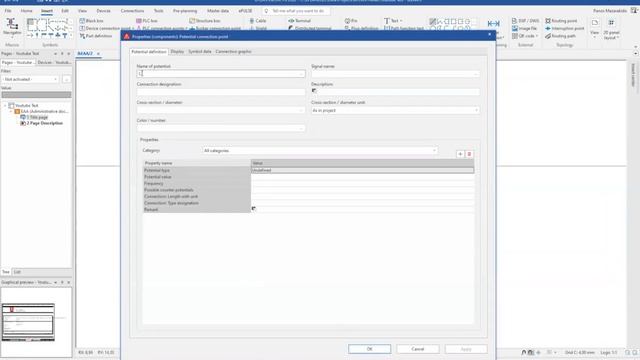Image resolution: width=640 pixels, height=360 pixels.
Task: Collapse the EAA Administrative documents node
Action: coord(11,111)
